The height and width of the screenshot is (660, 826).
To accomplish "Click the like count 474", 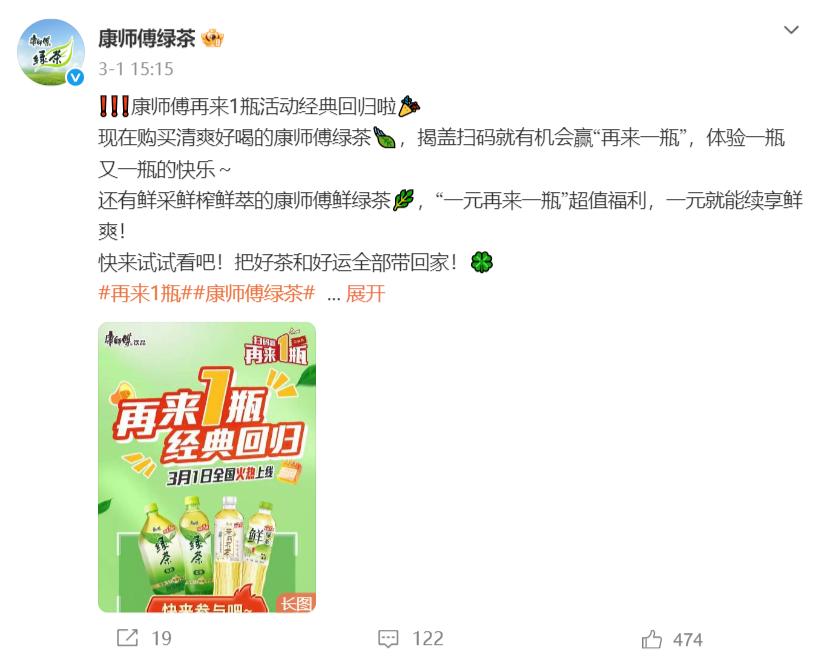I will point(687,639).
